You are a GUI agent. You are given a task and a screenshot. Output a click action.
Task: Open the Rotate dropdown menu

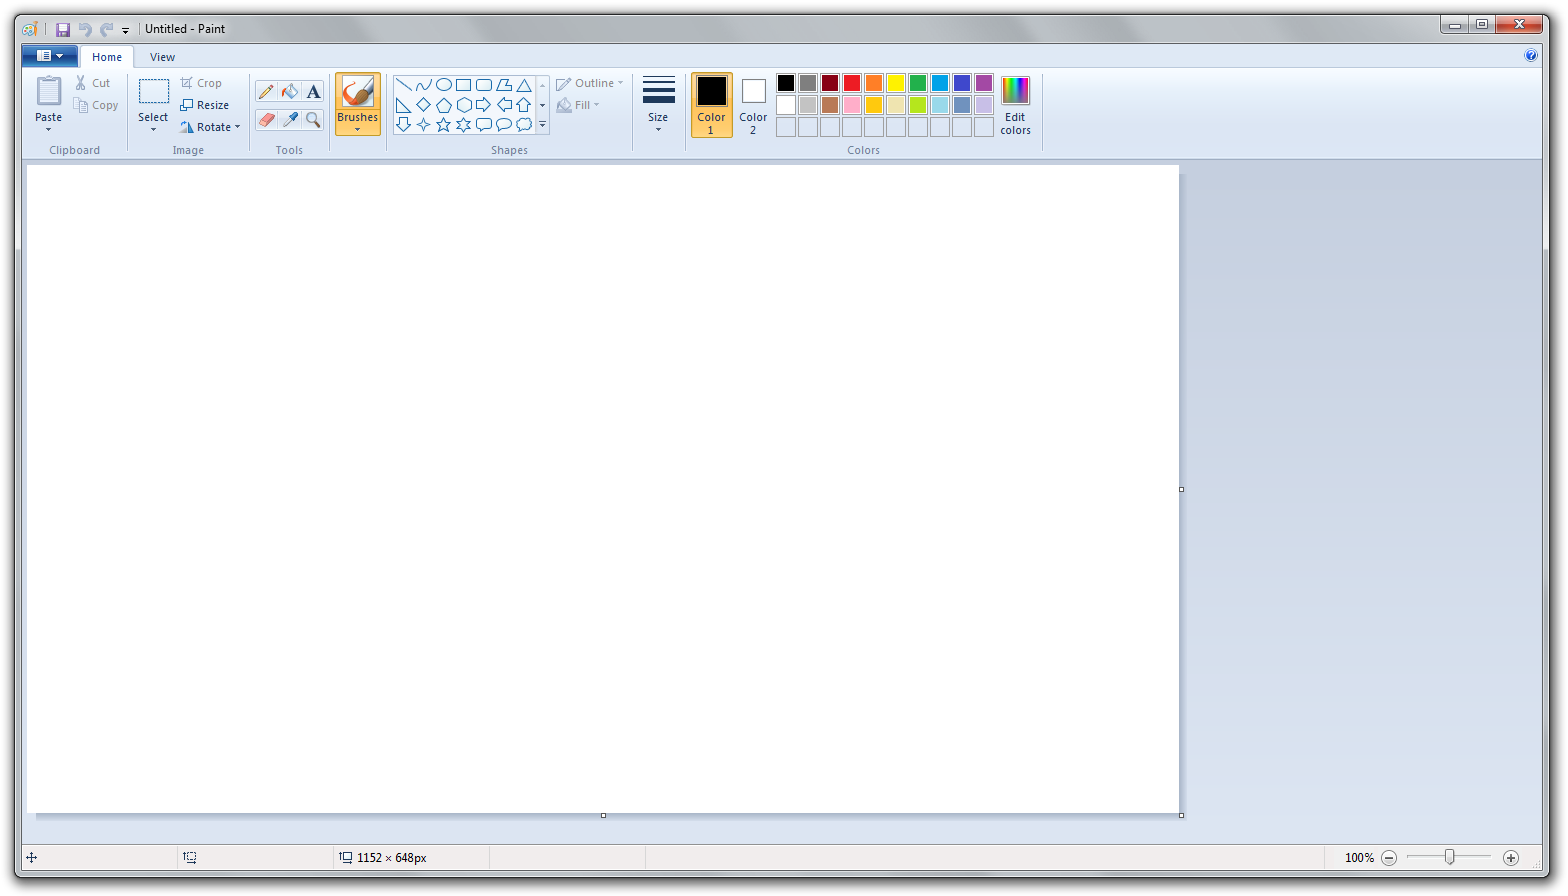[x=237, y=127]
